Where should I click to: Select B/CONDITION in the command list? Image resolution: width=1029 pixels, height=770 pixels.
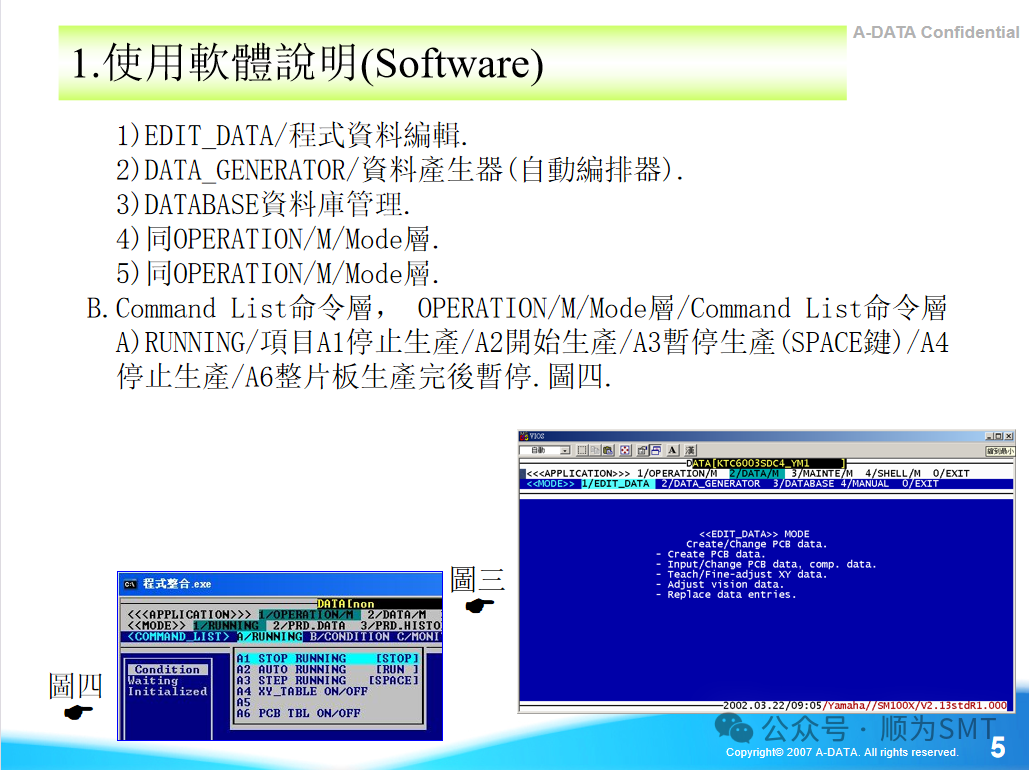350,637
